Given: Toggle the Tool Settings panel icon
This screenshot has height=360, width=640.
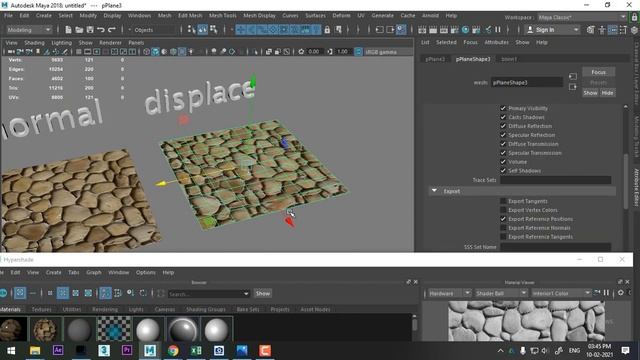Looking at the screenshot, I should [623, 30].
